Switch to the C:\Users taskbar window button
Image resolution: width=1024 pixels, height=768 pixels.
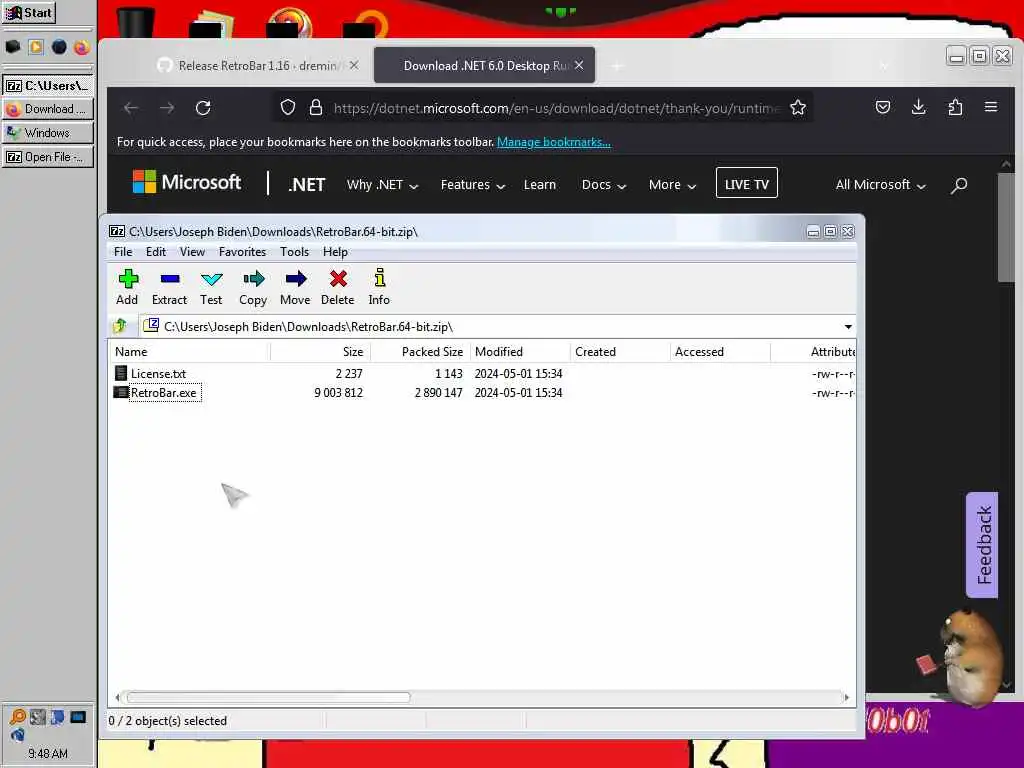pyautogui.click(x=48, y=86)
